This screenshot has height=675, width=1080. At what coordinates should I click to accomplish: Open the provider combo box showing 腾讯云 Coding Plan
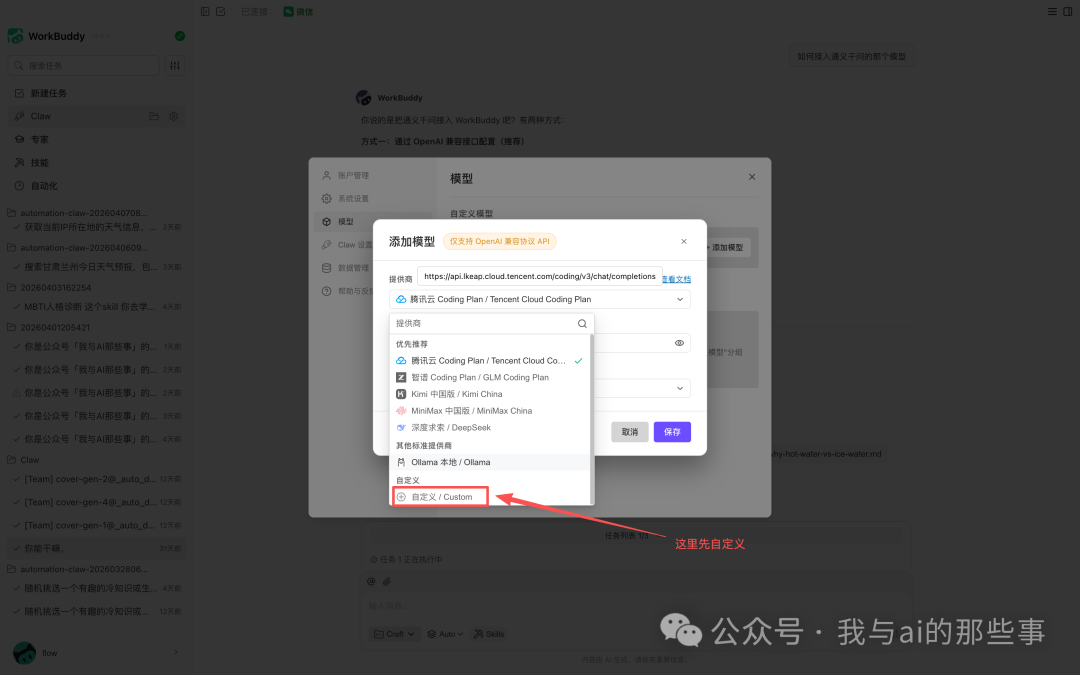tap(539, 299)
